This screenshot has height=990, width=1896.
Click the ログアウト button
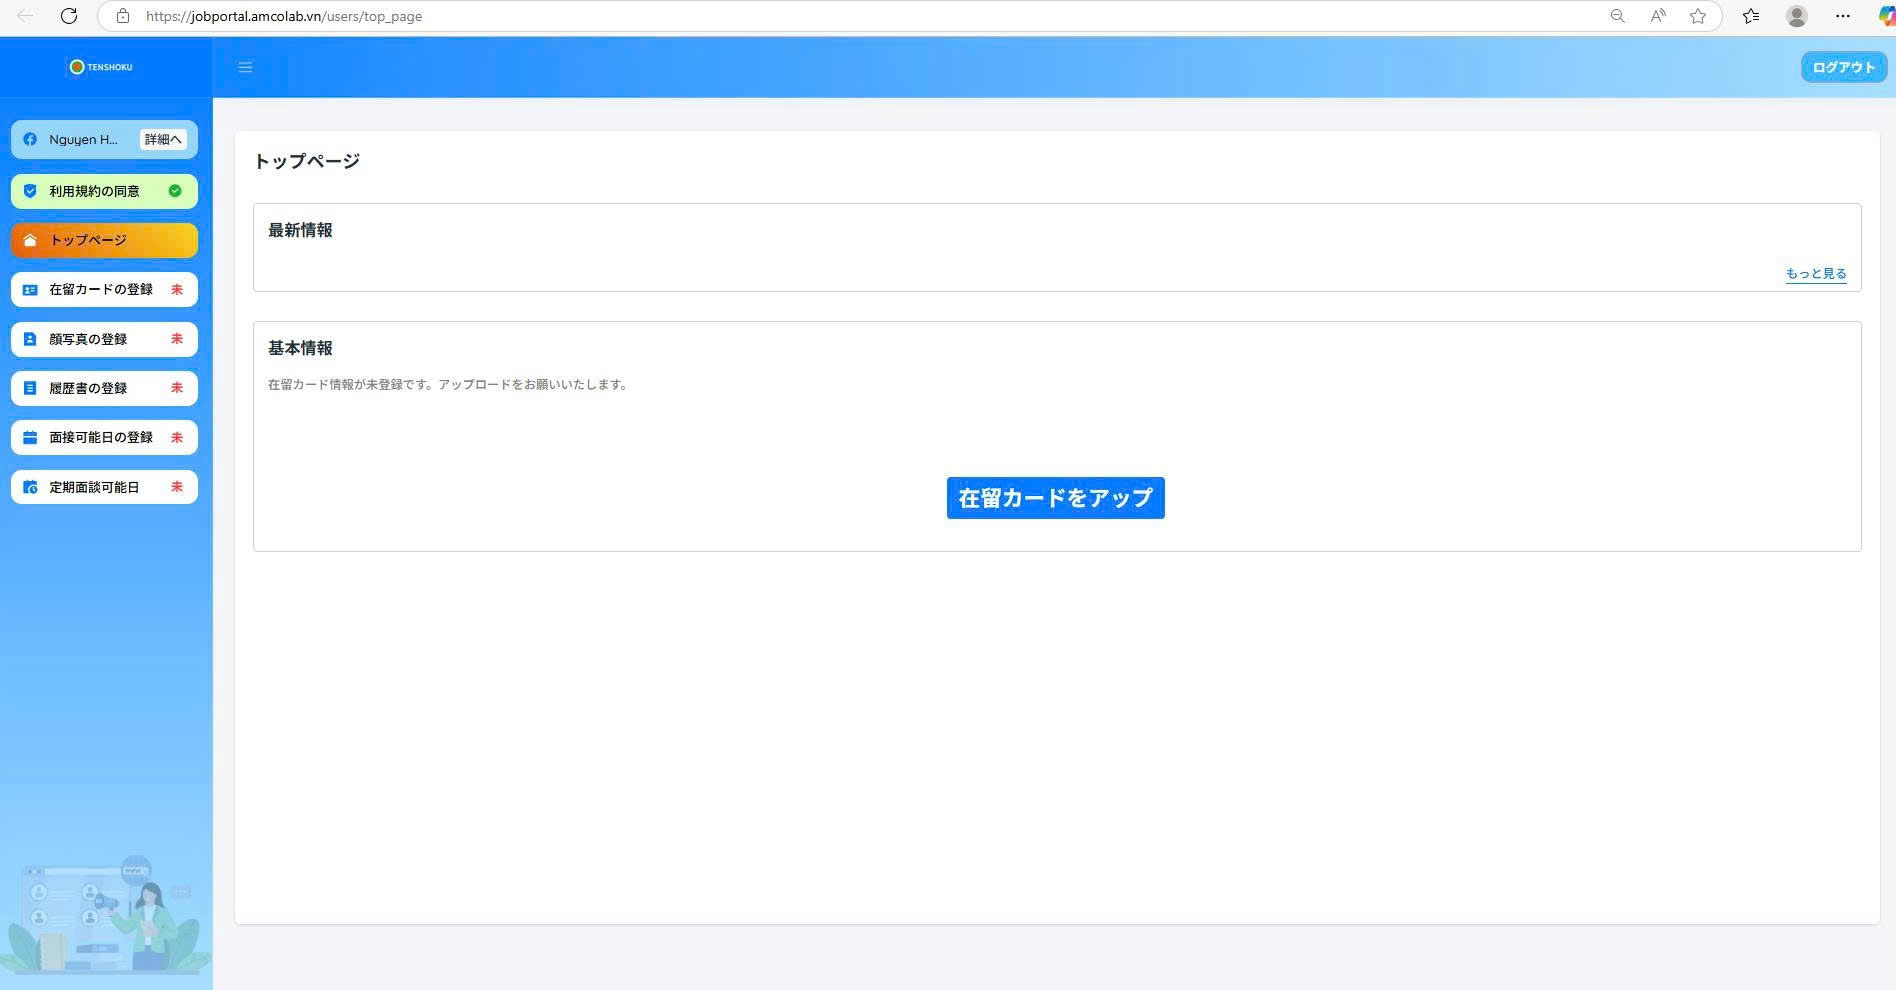(x=1843, y=67)
